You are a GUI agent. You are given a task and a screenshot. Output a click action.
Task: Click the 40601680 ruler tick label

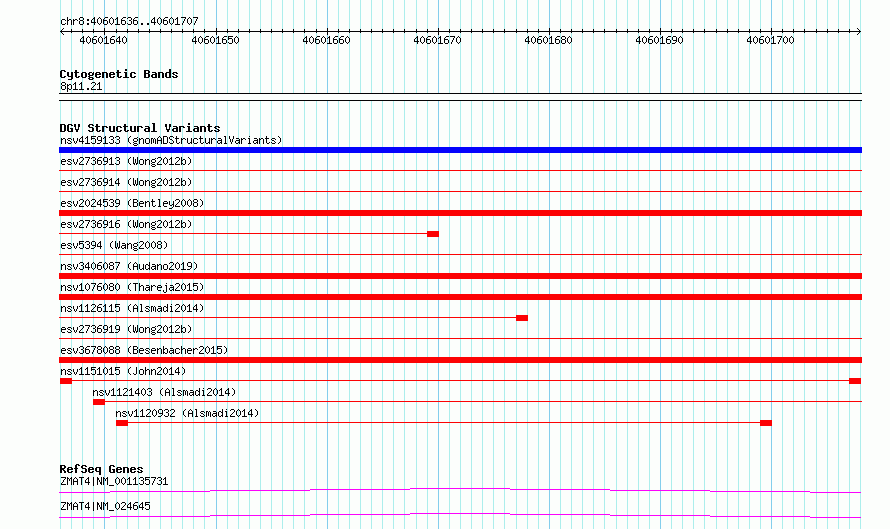tap(548, 40)
